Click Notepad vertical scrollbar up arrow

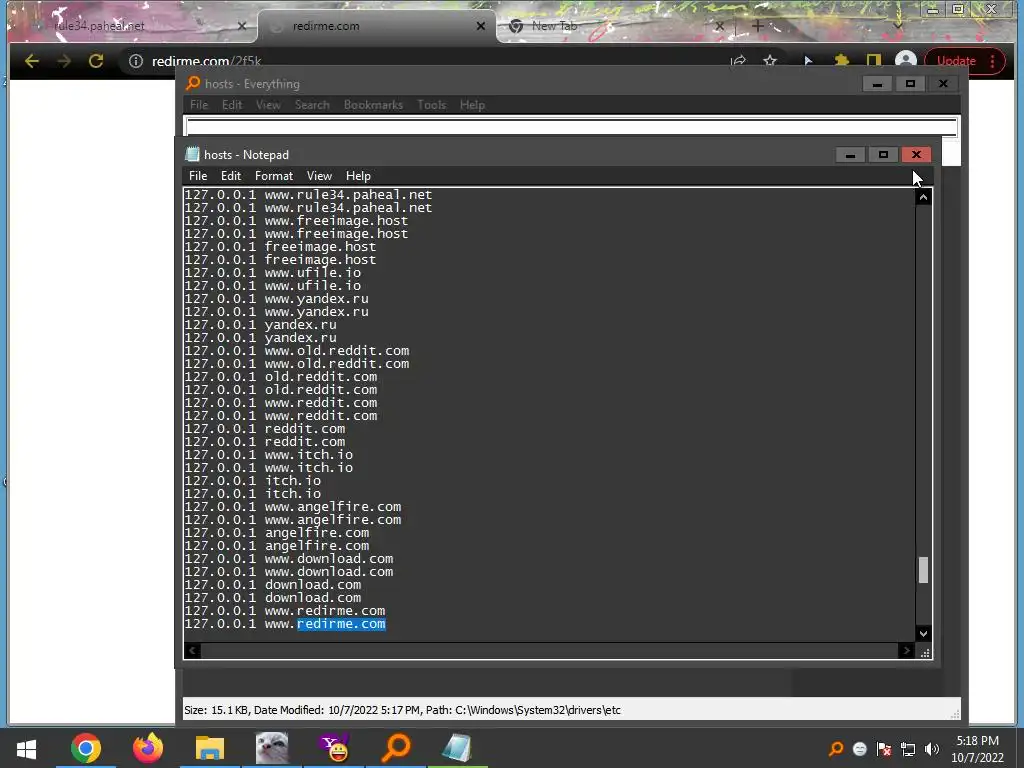pos(923,197)
